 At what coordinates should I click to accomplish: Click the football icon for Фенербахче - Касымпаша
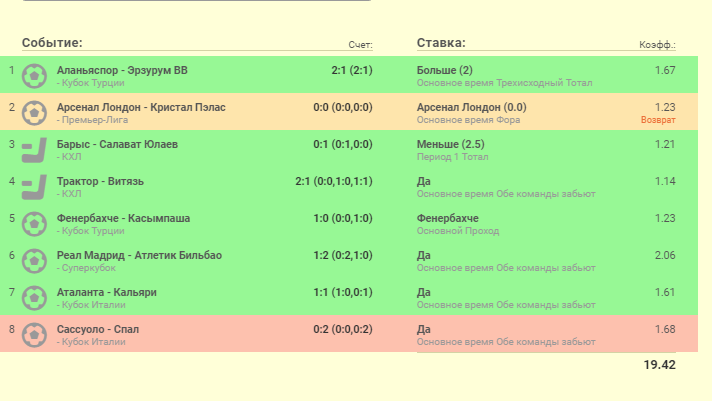(x=35, y=223)
